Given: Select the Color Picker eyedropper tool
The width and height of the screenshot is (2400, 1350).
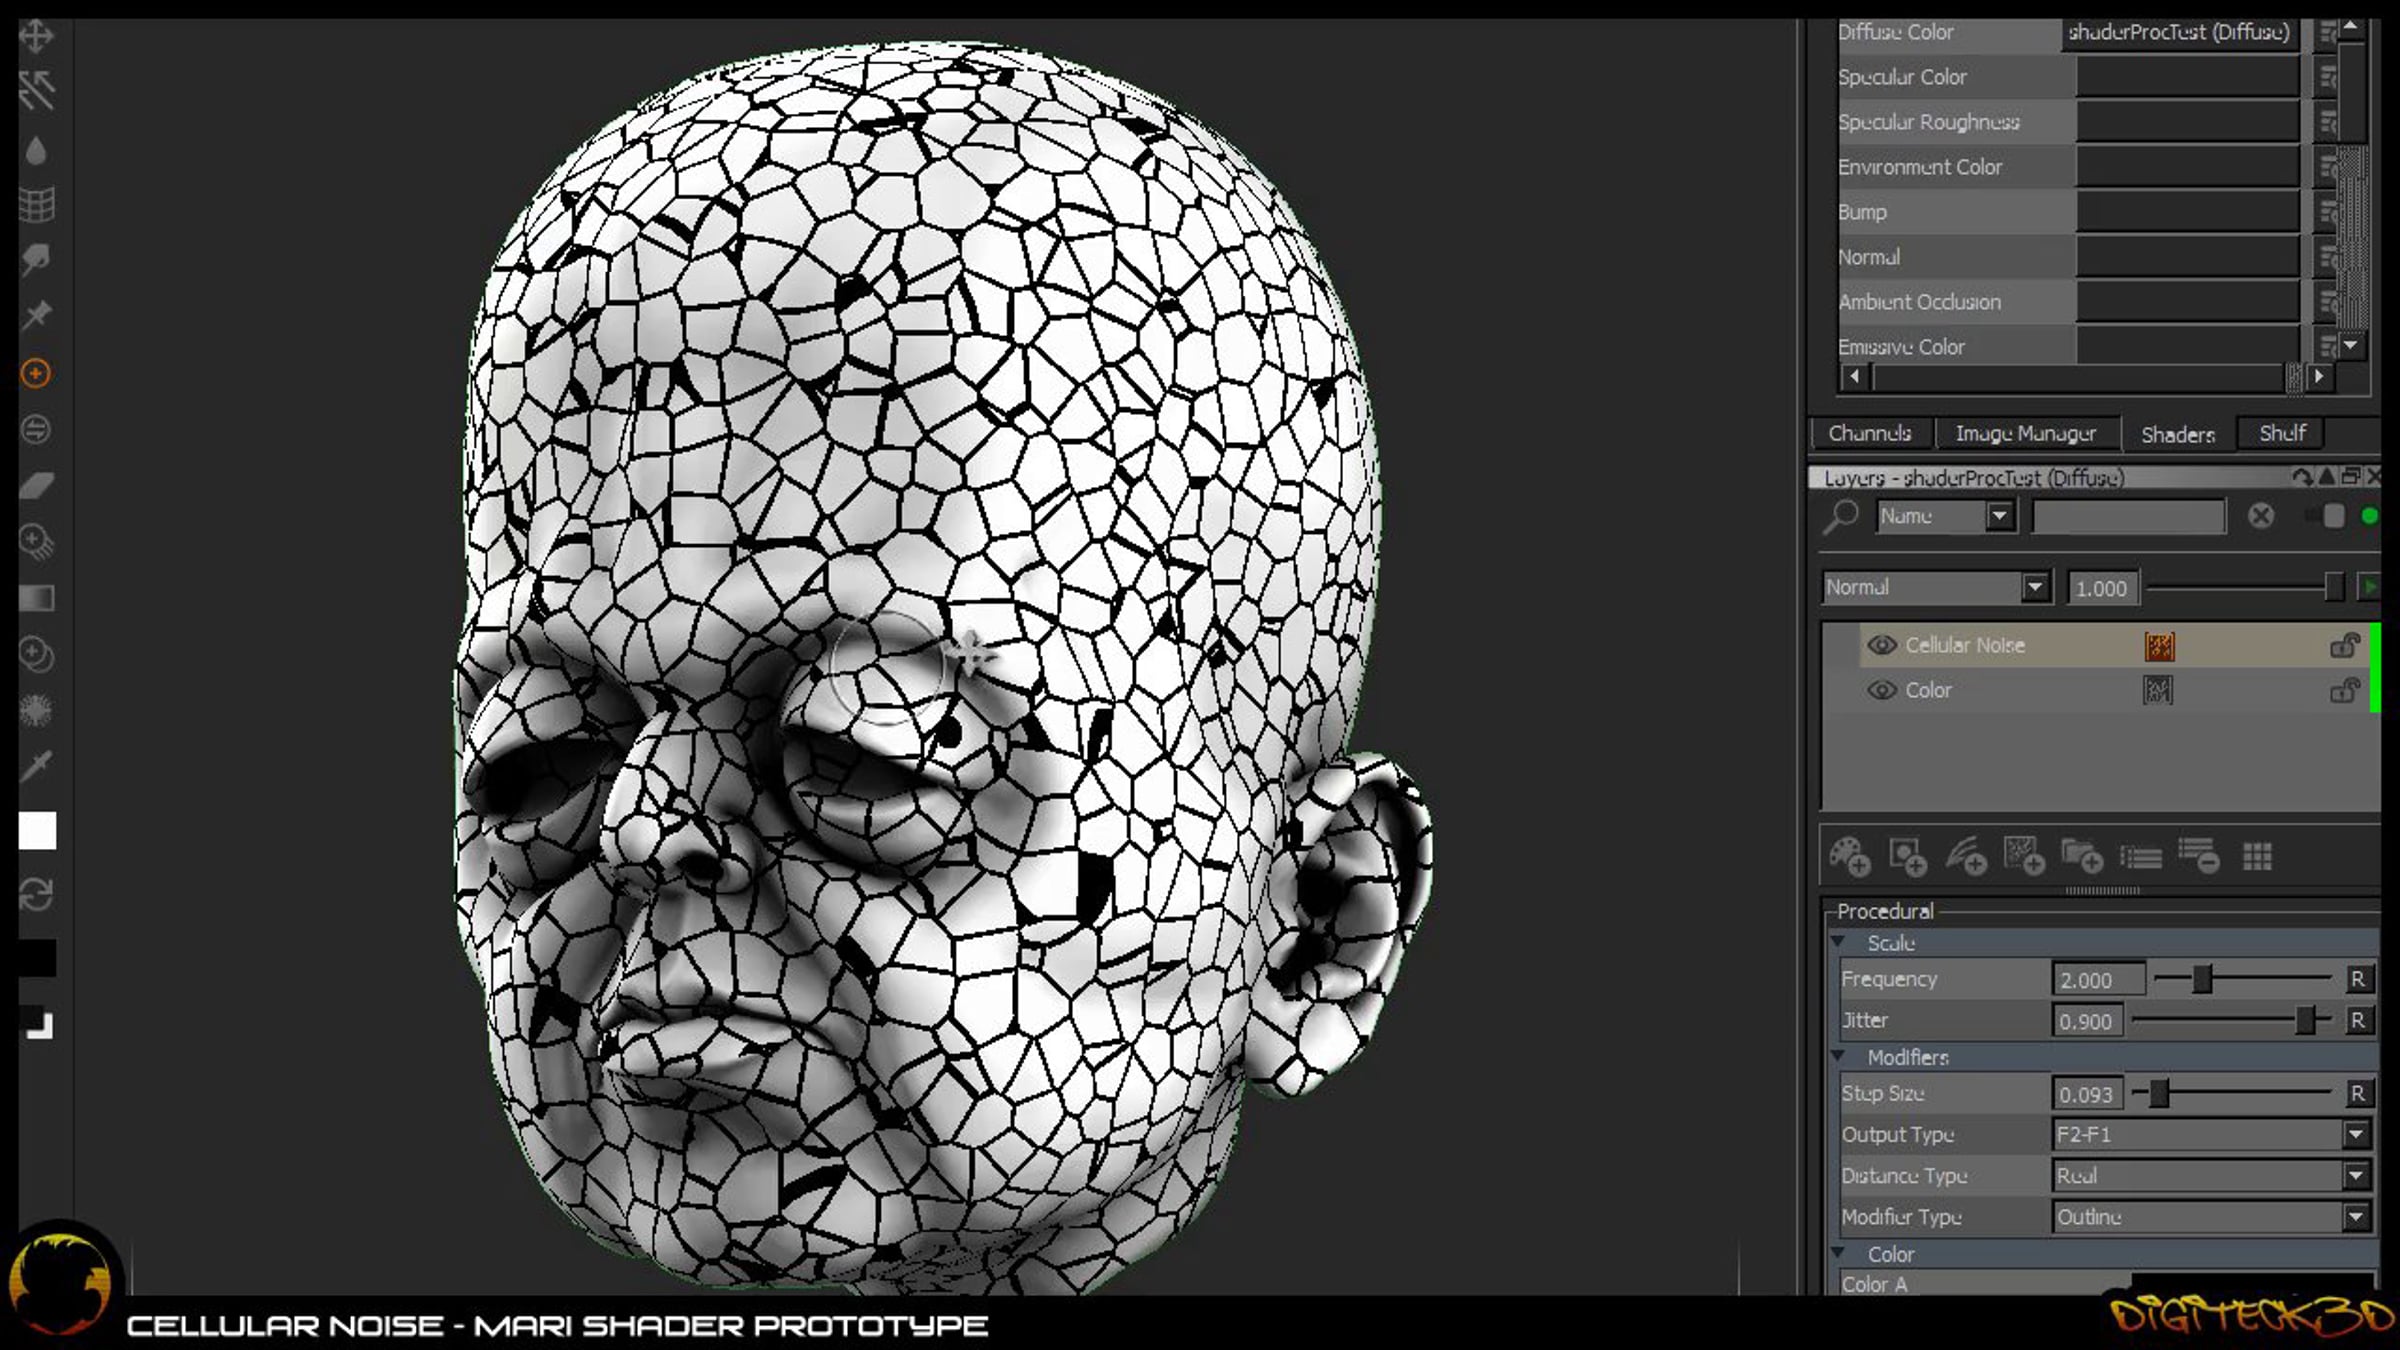Looking at the screenshot, I should tap(37, 767).
